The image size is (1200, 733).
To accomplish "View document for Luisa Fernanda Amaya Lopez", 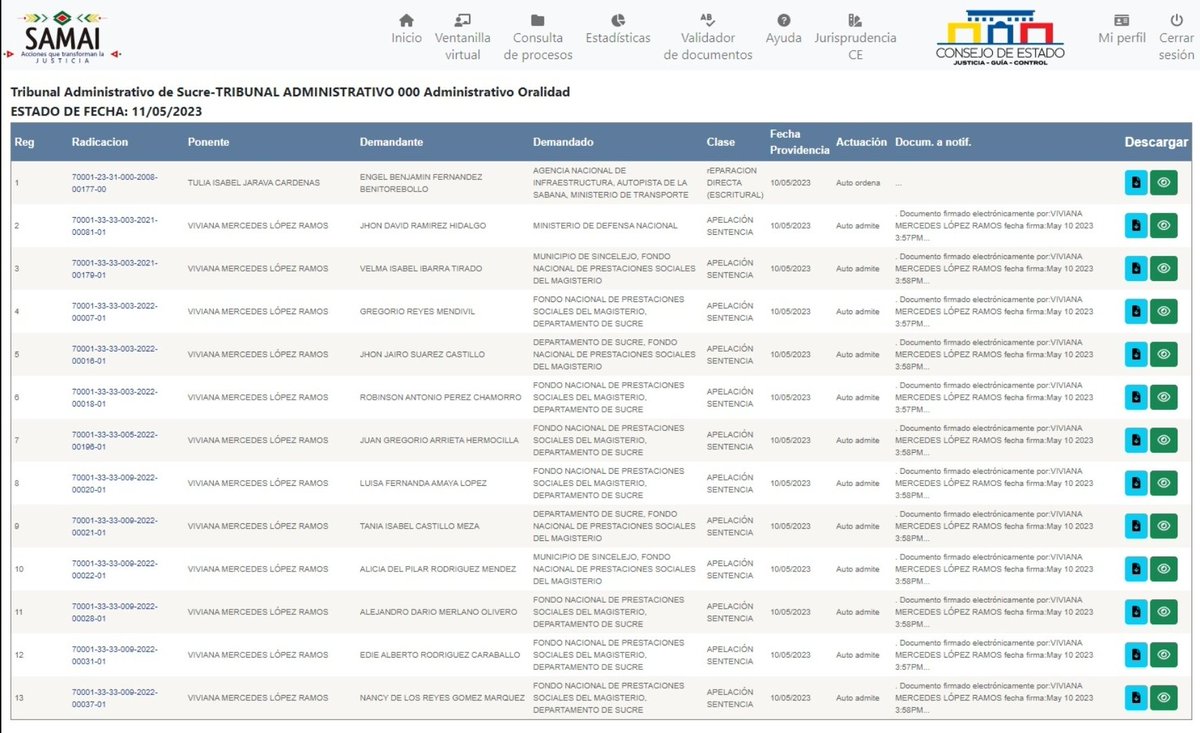I will pos(1163,483).
